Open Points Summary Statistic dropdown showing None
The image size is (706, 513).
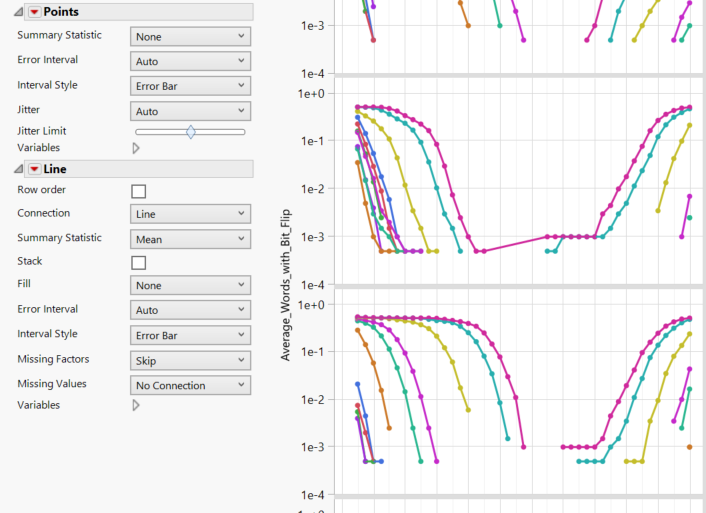[190, 36]
